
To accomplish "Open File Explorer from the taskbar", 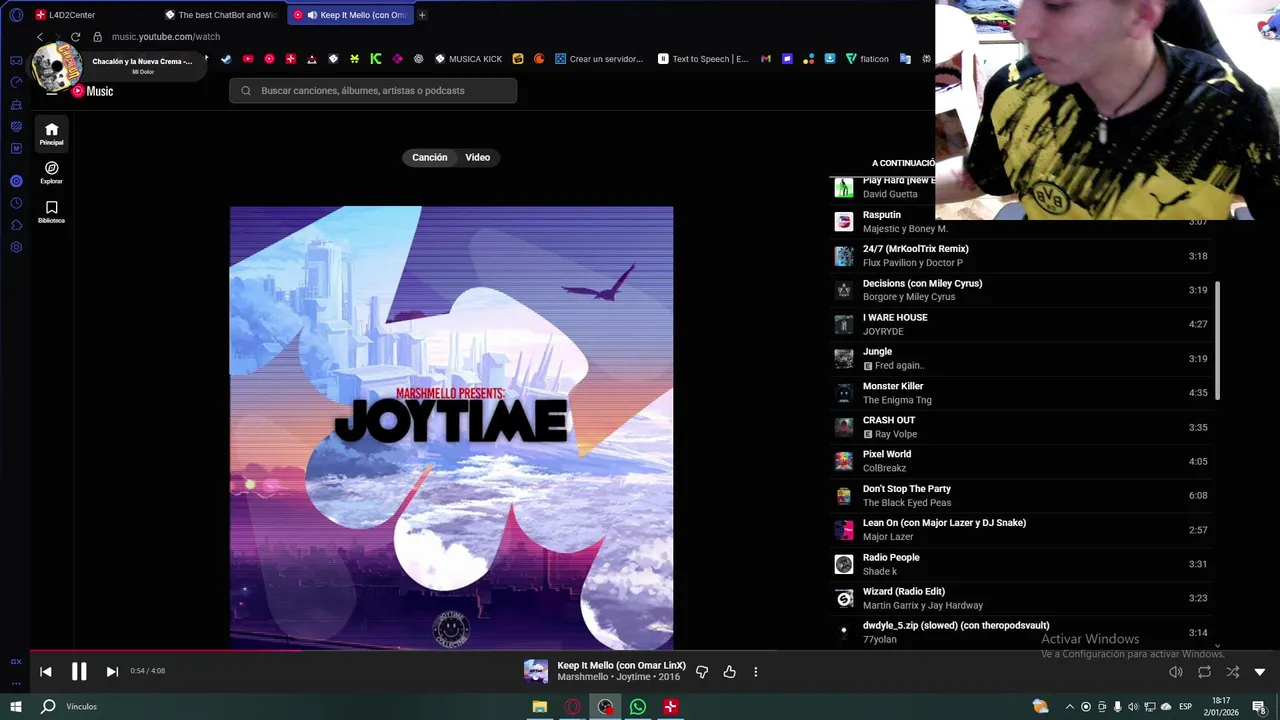I will pos(540,707).
